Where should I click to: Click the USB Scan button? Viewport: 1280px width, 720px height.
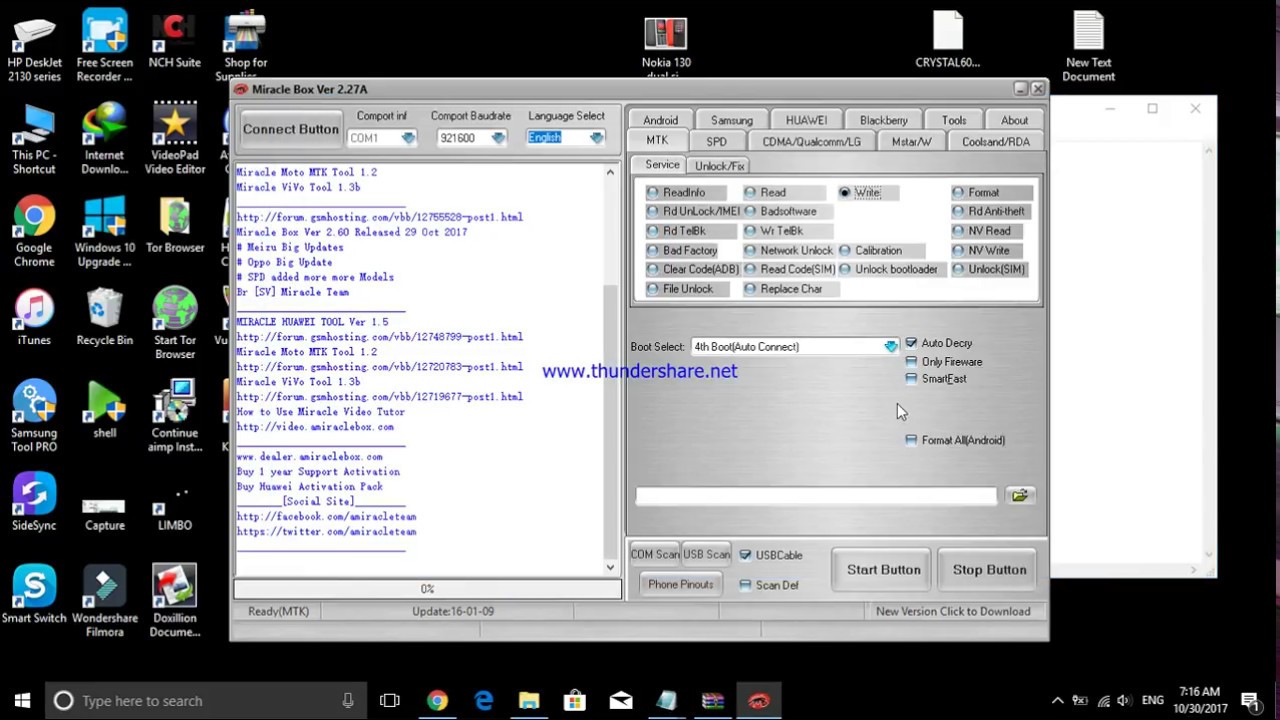coord(706,555)
